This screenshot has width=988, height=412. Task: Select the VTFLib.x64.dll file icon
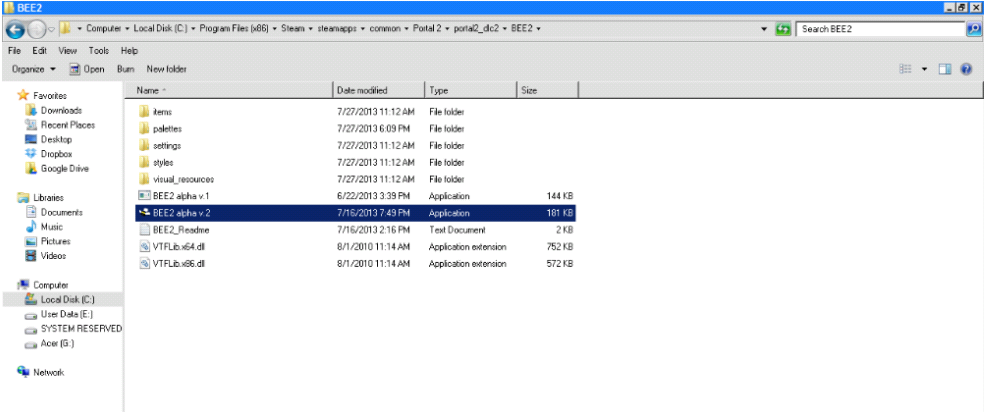pos(144,246)
